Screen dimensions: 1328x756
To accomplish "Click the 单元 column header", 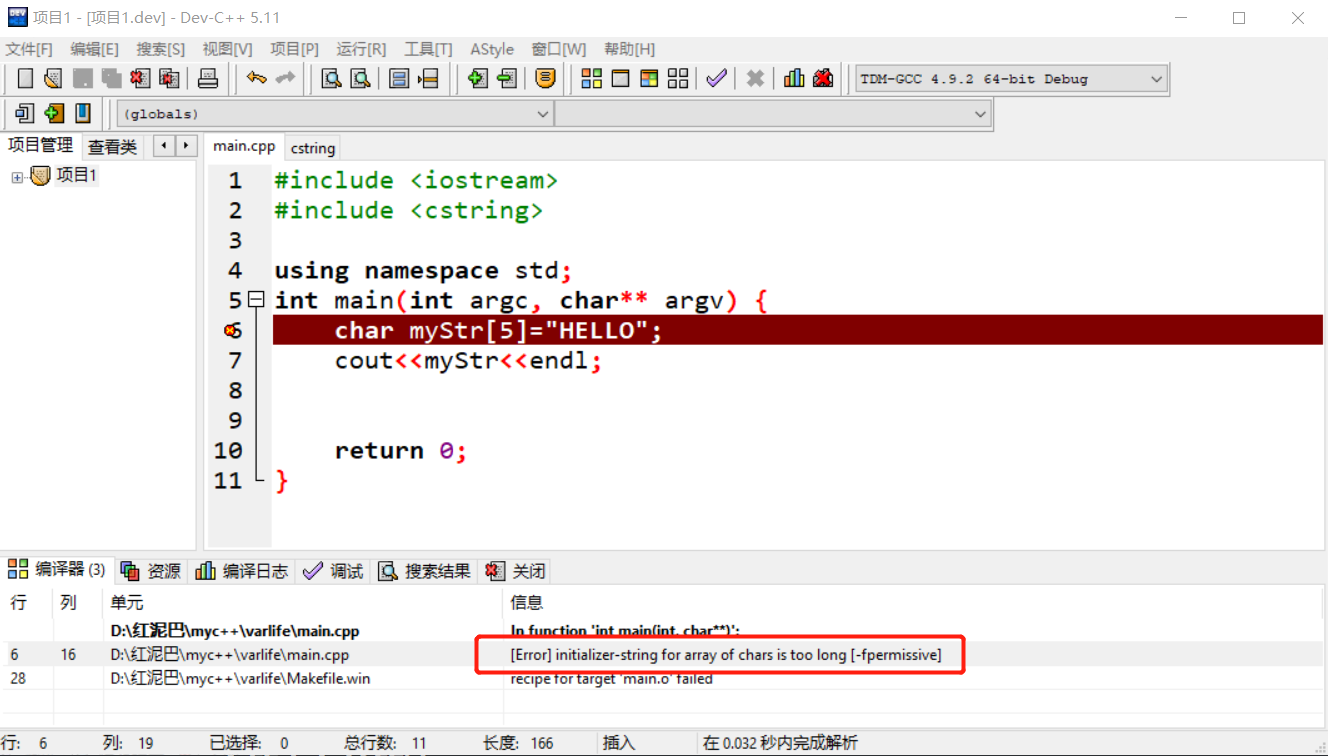I will click(303, 602).
